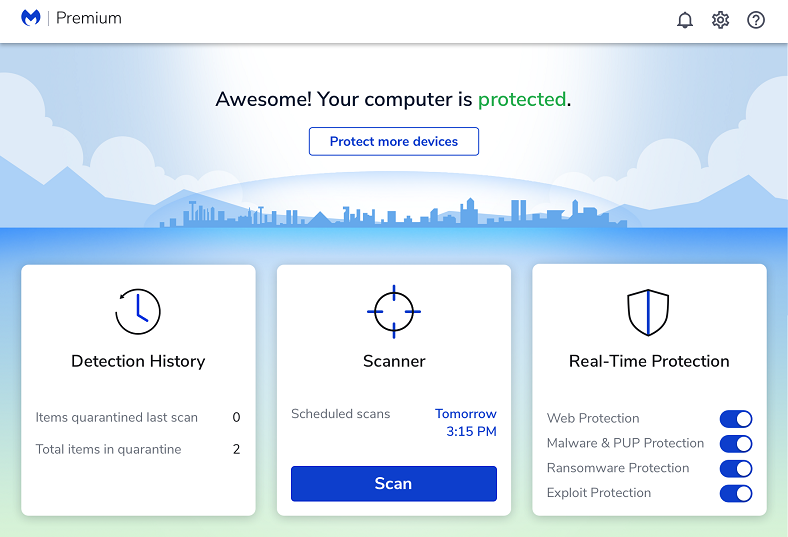788x537 pixels.
Task: Click the Malwarebytes logo icon
Action: 31,19
